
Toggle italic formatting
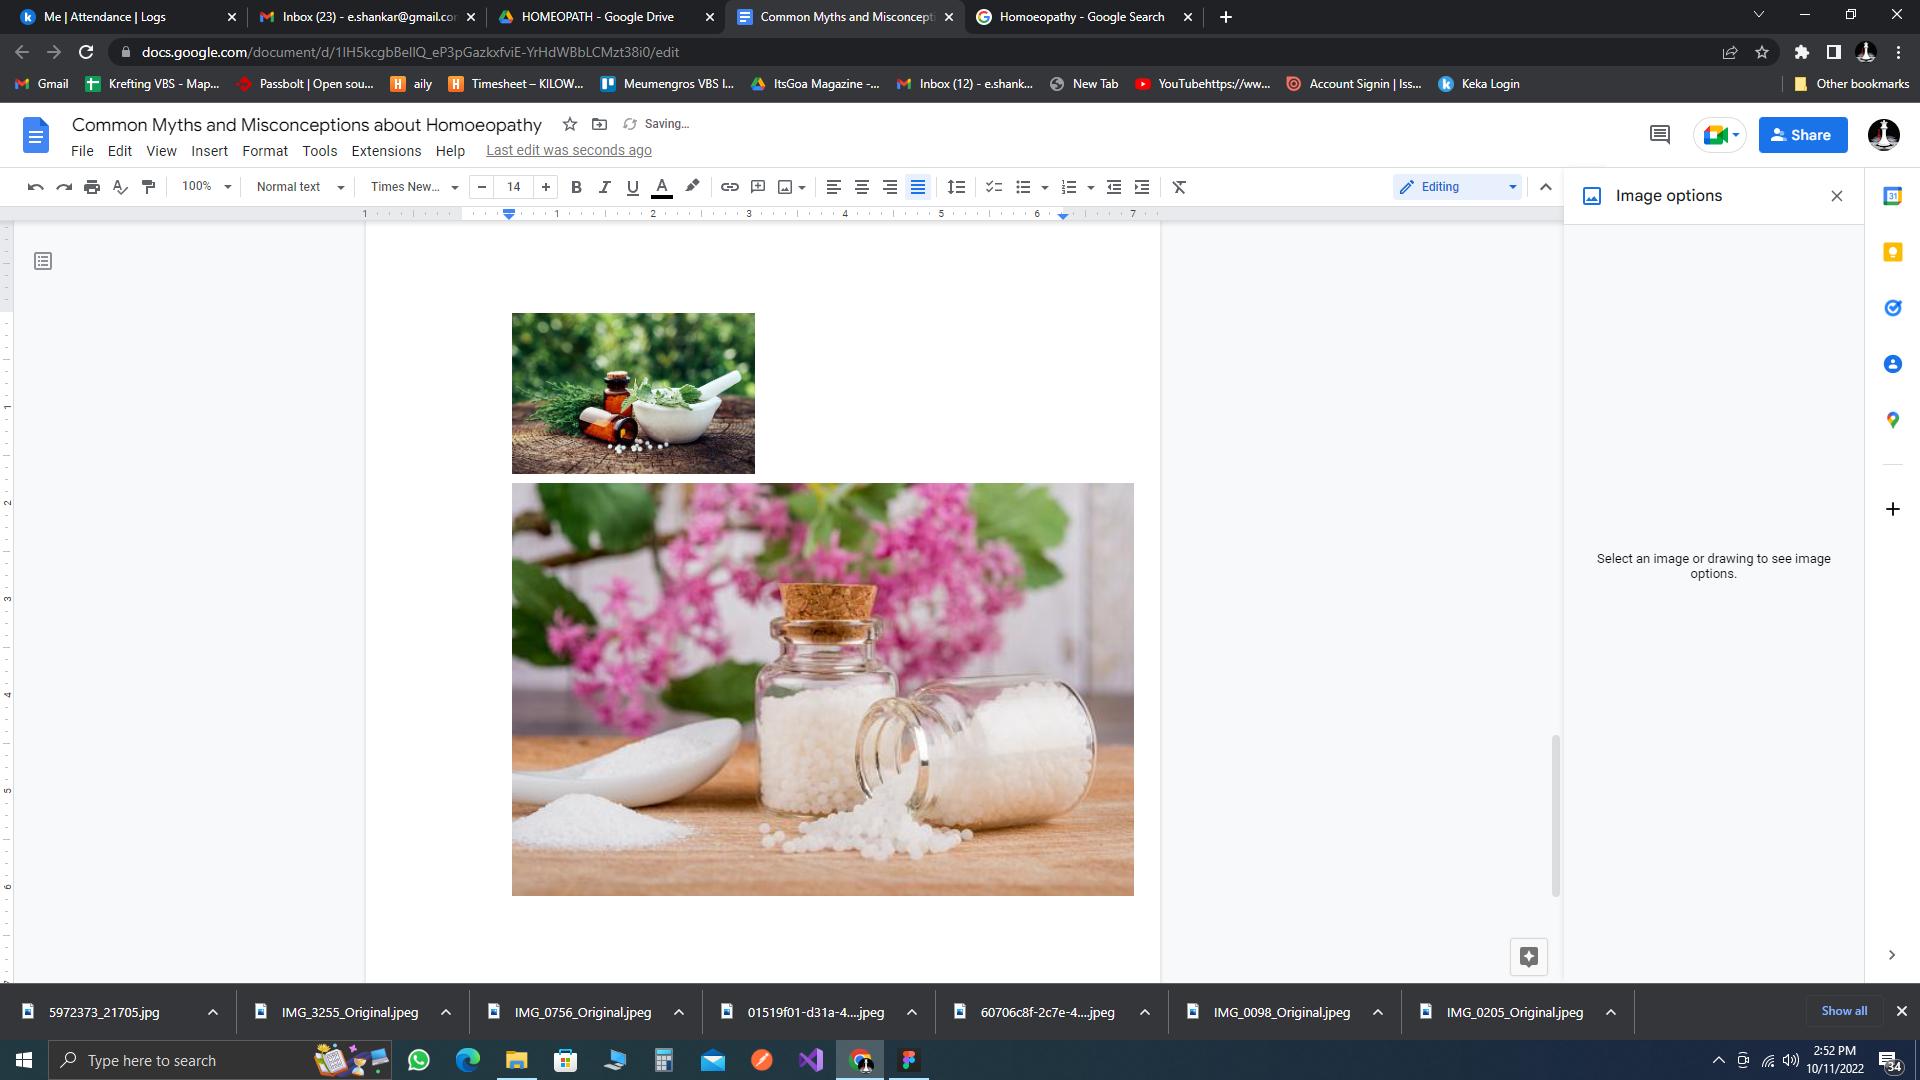click(604, 187)
